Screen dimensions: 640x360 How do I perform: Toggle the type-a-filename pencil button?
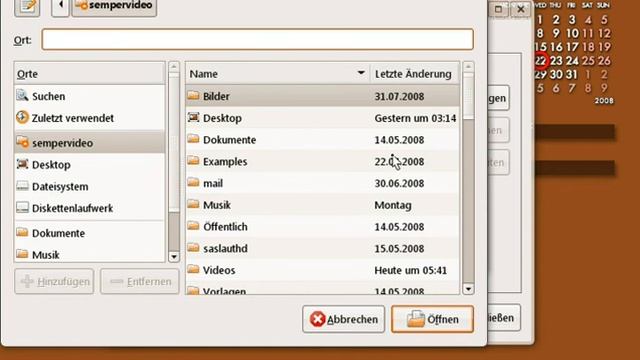pyautogui.click(x=27, y=7)
